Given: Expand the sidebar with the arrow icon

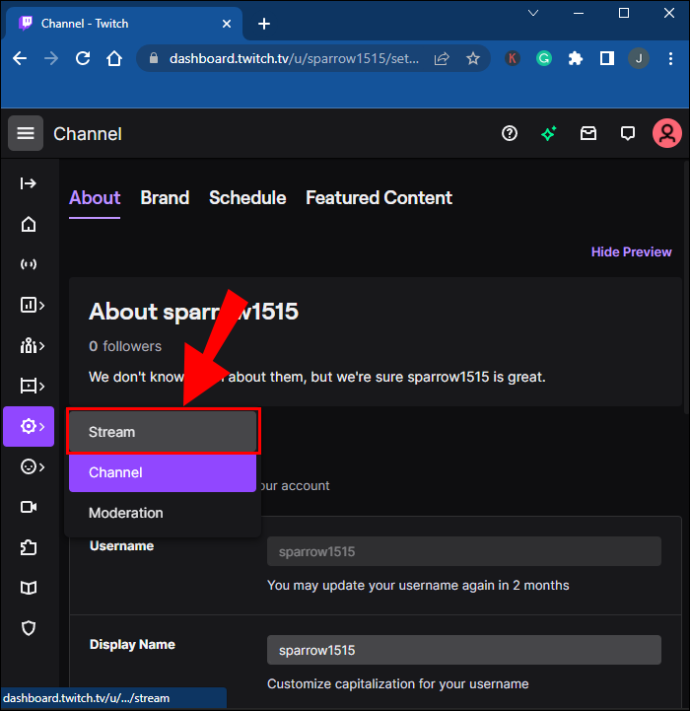Looking at the screenshot, I should (28, 184).
